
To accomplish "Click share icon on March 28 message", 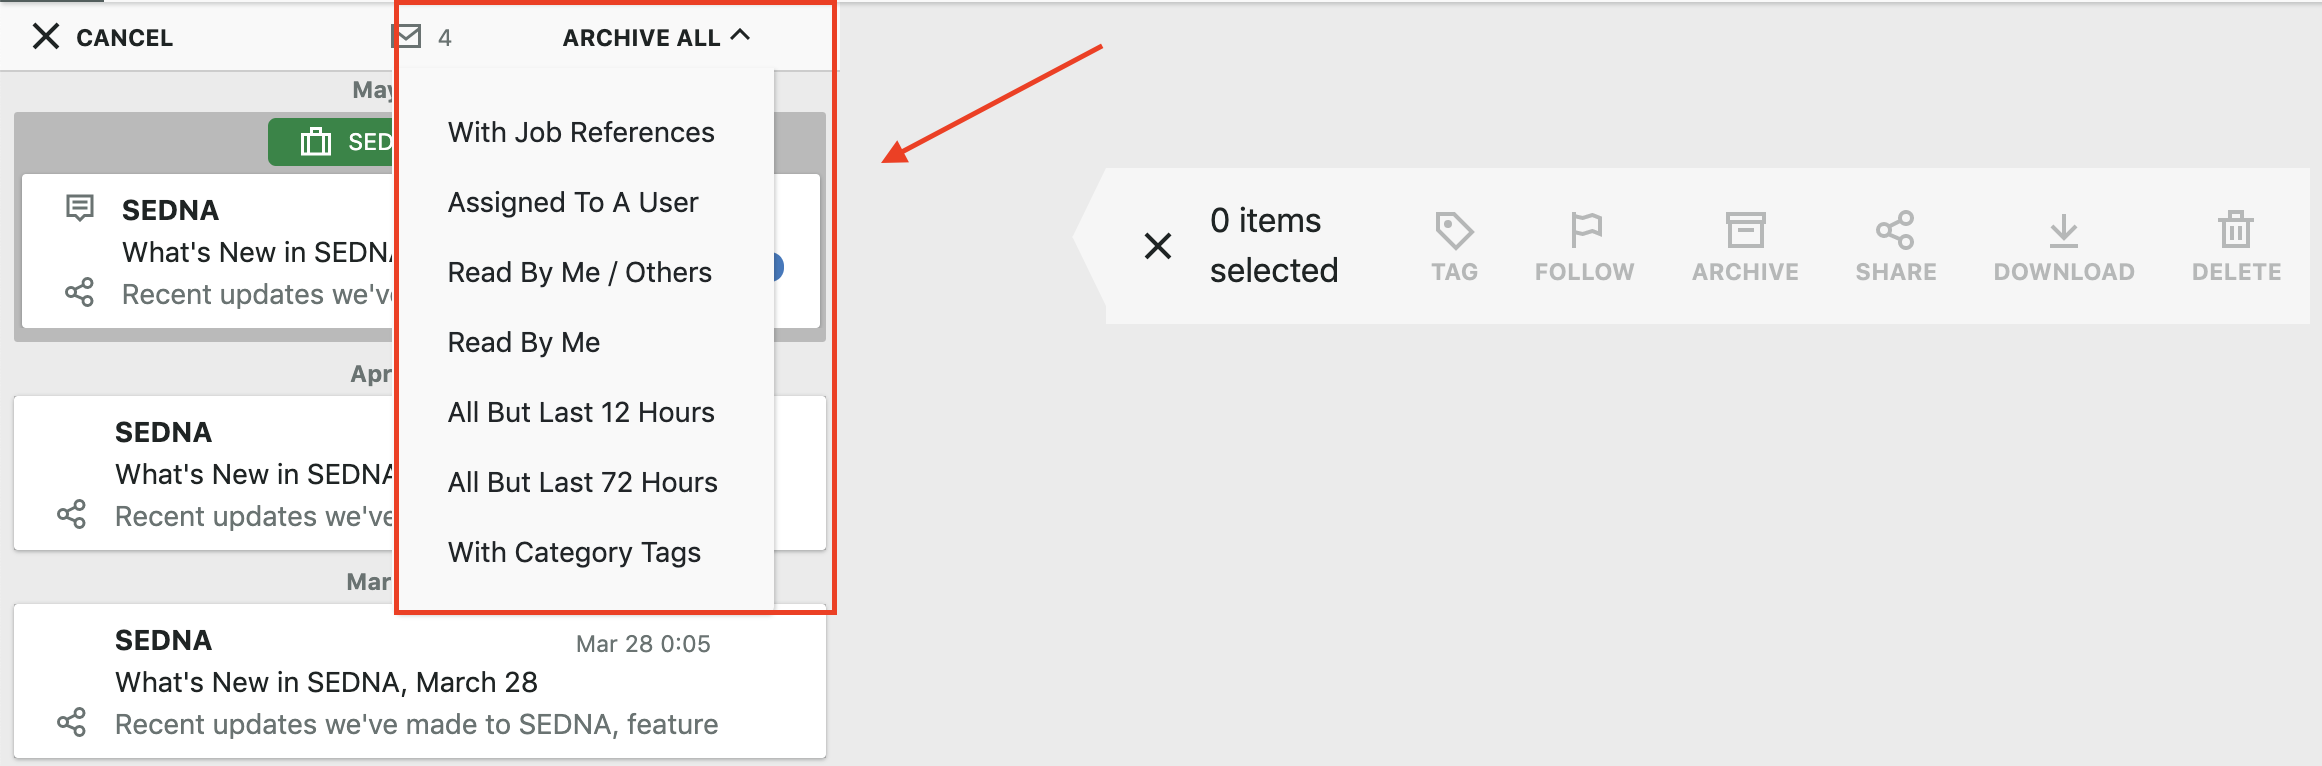I will (x=72, y=722).
